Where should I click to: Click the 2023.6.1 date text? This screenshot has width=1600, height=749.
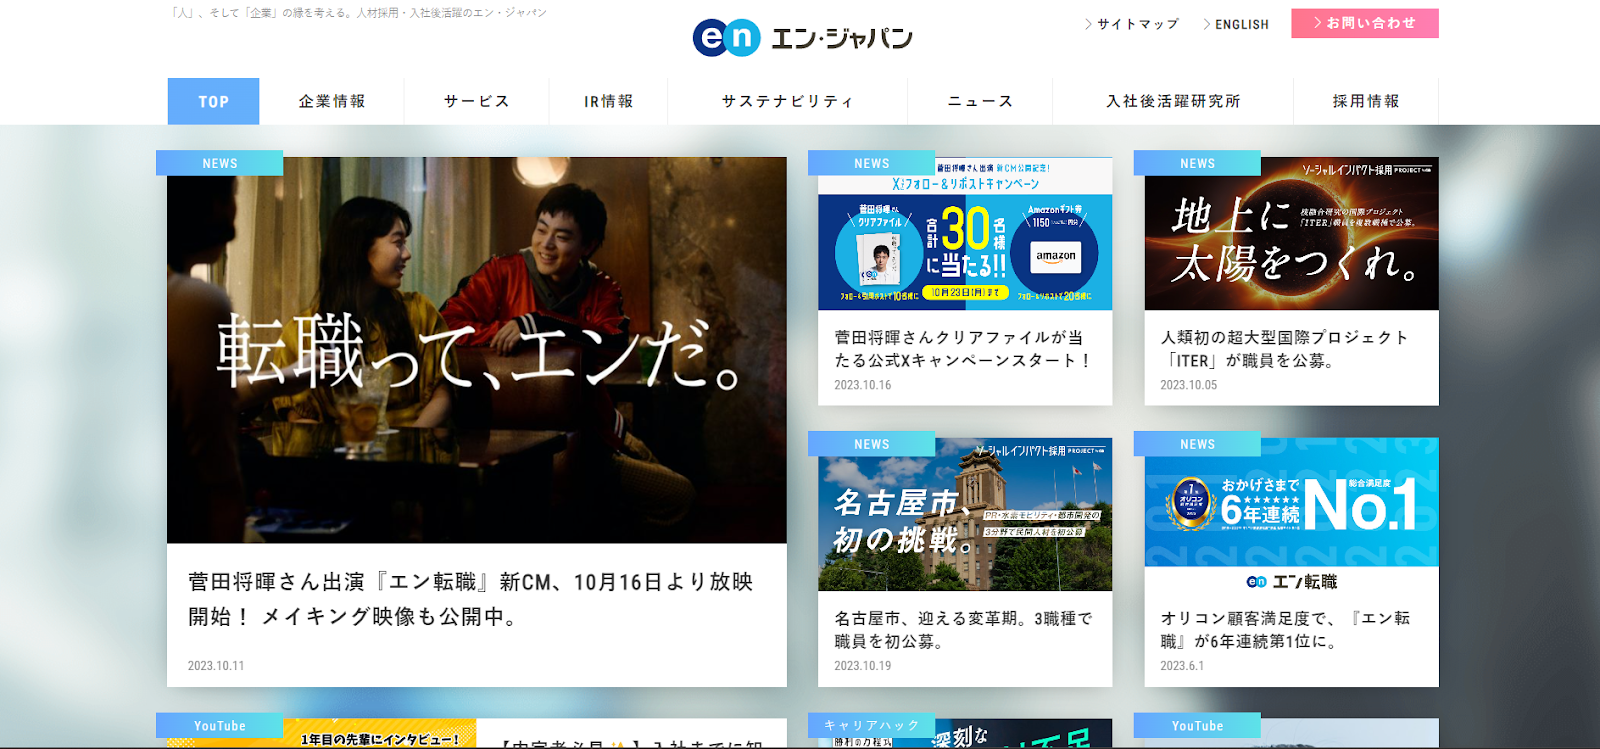point(1182,665)
